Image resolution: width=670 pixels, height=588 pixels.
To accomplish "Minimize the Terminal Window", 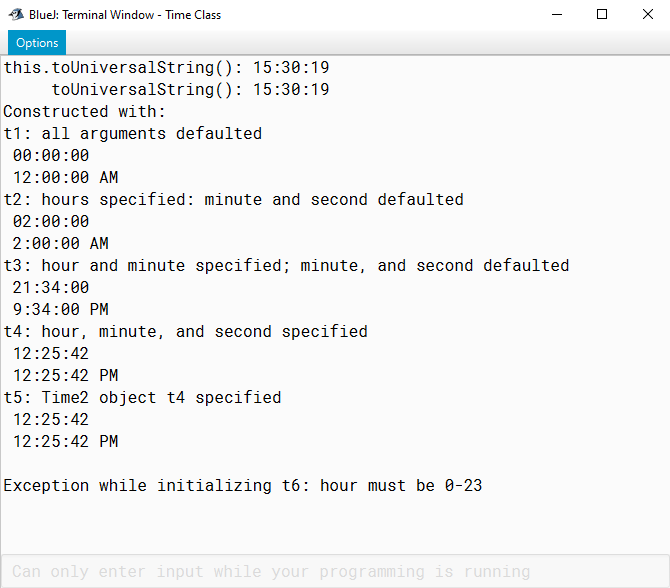I will [x=557, y=15].
